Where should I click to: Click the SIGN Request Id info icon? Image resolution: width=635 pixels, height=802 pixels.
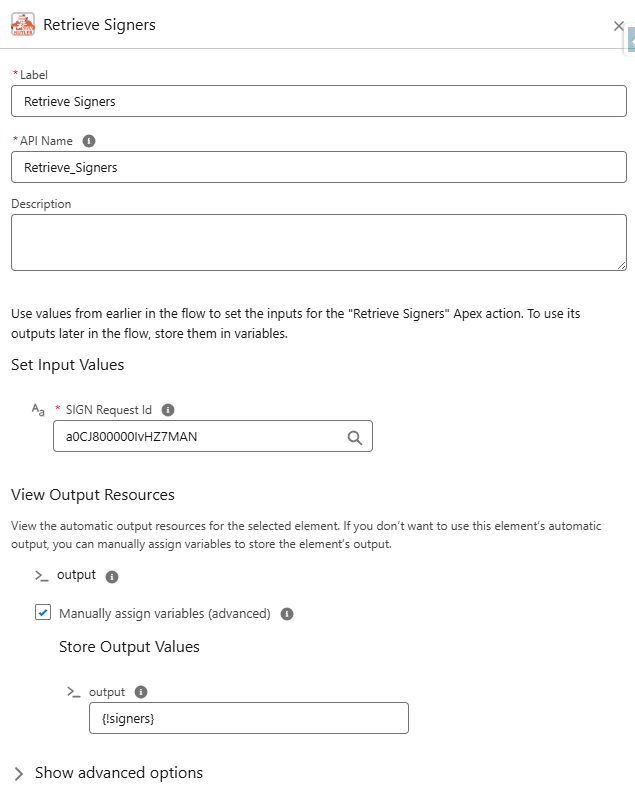pos(168,410)
